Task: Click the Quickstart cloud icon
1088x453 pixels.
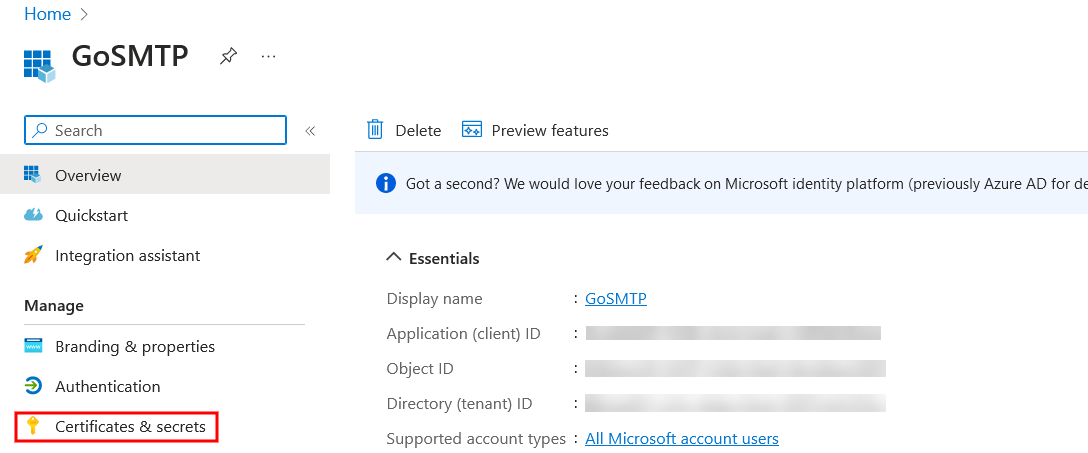Action: tap(33, 215)
